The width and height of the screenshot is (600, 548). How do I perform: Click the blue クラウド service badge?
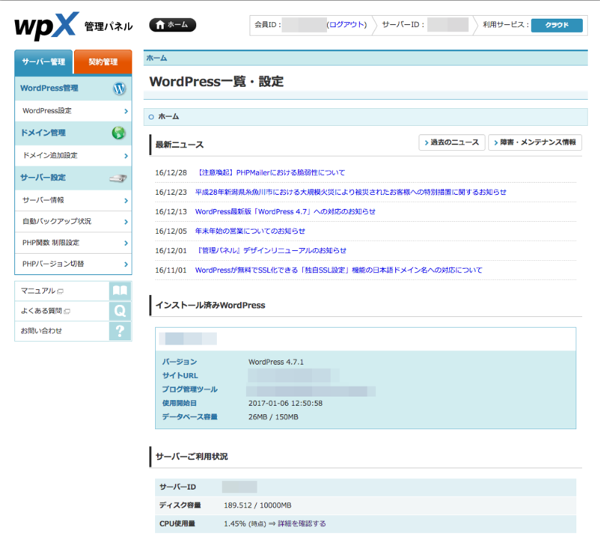coord(556,25)
